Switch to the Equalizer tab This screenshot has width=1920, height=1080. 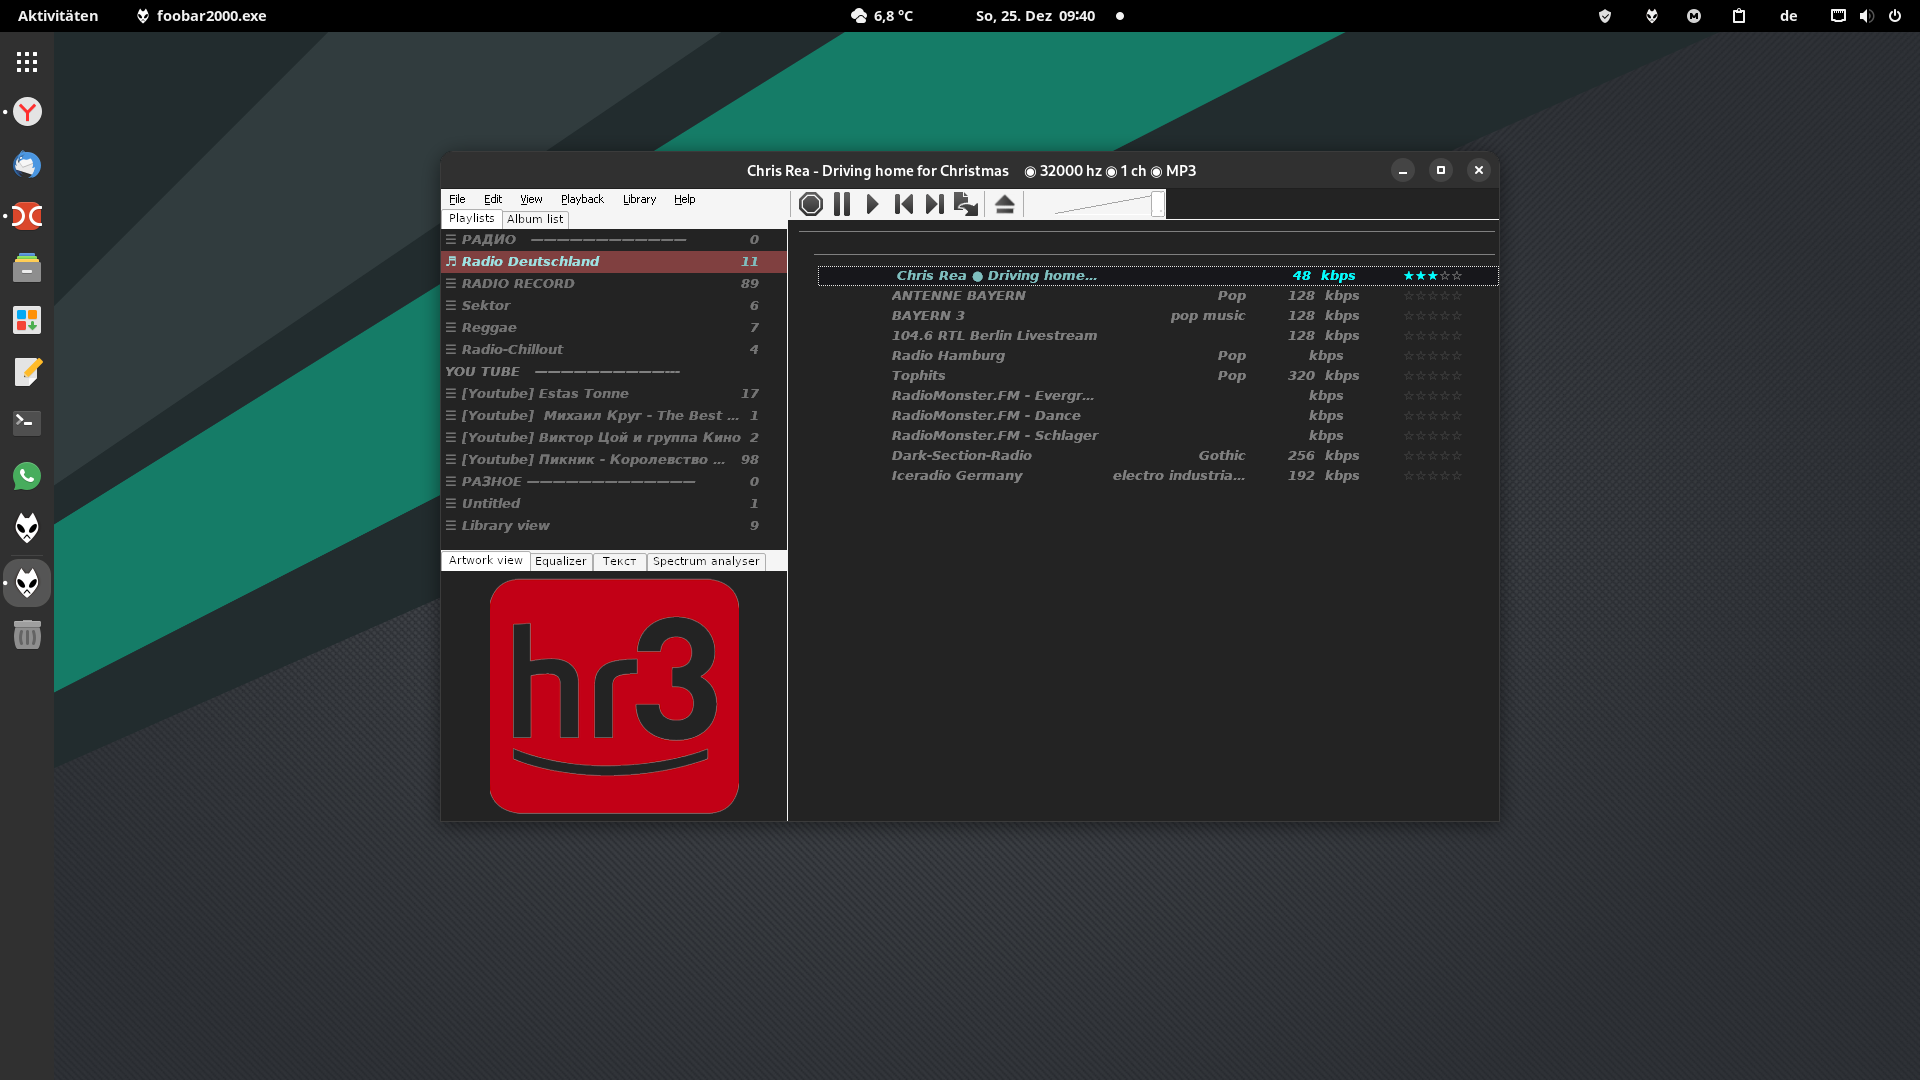click(x=560, y=561)
